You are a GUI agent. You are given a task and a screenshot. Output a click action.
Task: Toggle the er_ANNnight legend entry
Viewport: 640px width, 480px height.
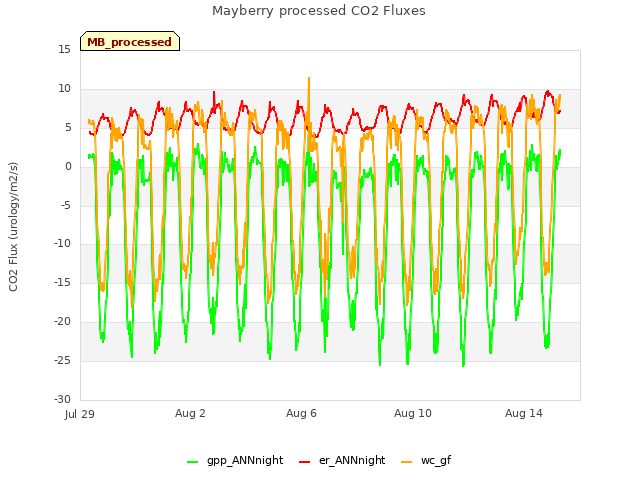tap(342, 460)
